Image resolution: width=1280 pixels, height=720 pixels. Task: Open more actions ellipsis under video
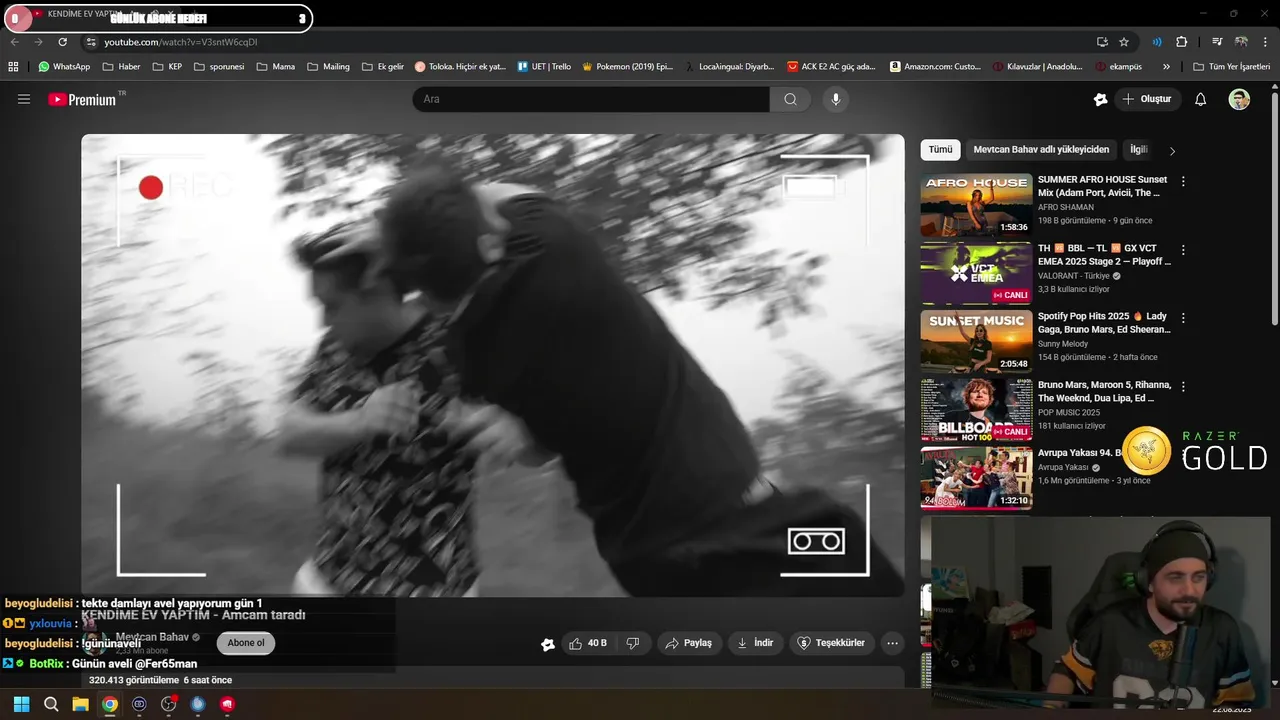tap(892, 643)
